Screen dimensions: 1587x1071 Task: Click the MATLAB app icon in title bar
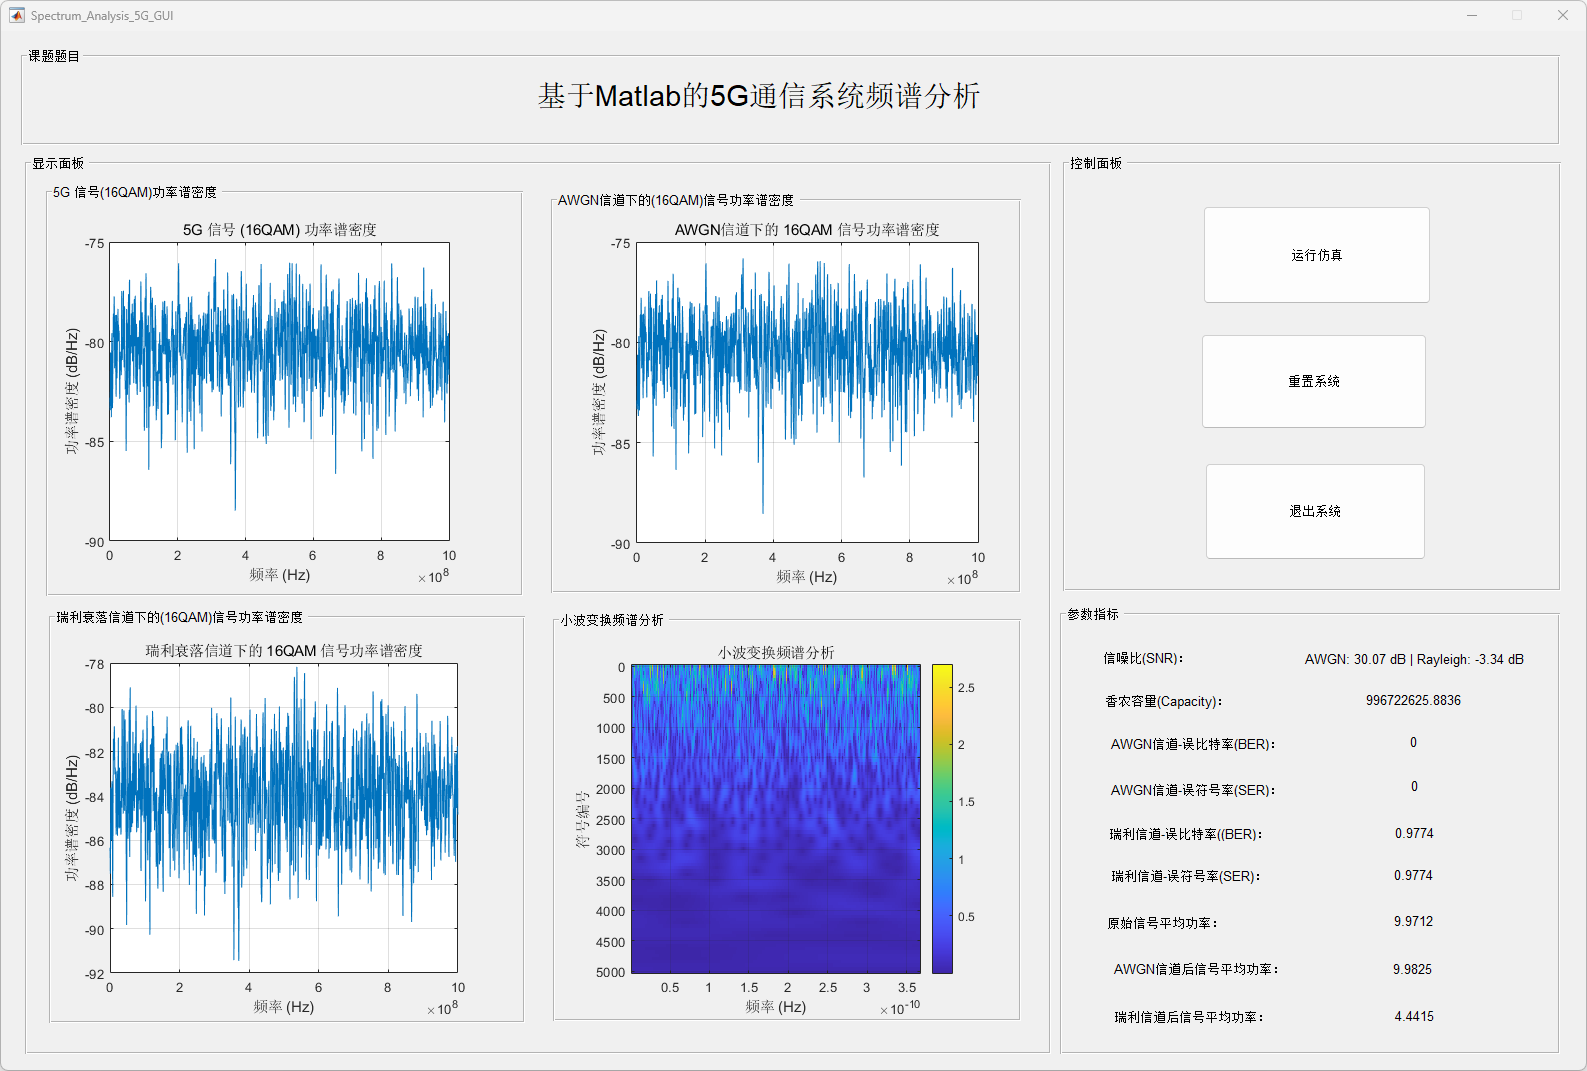(x=16, y=15)
